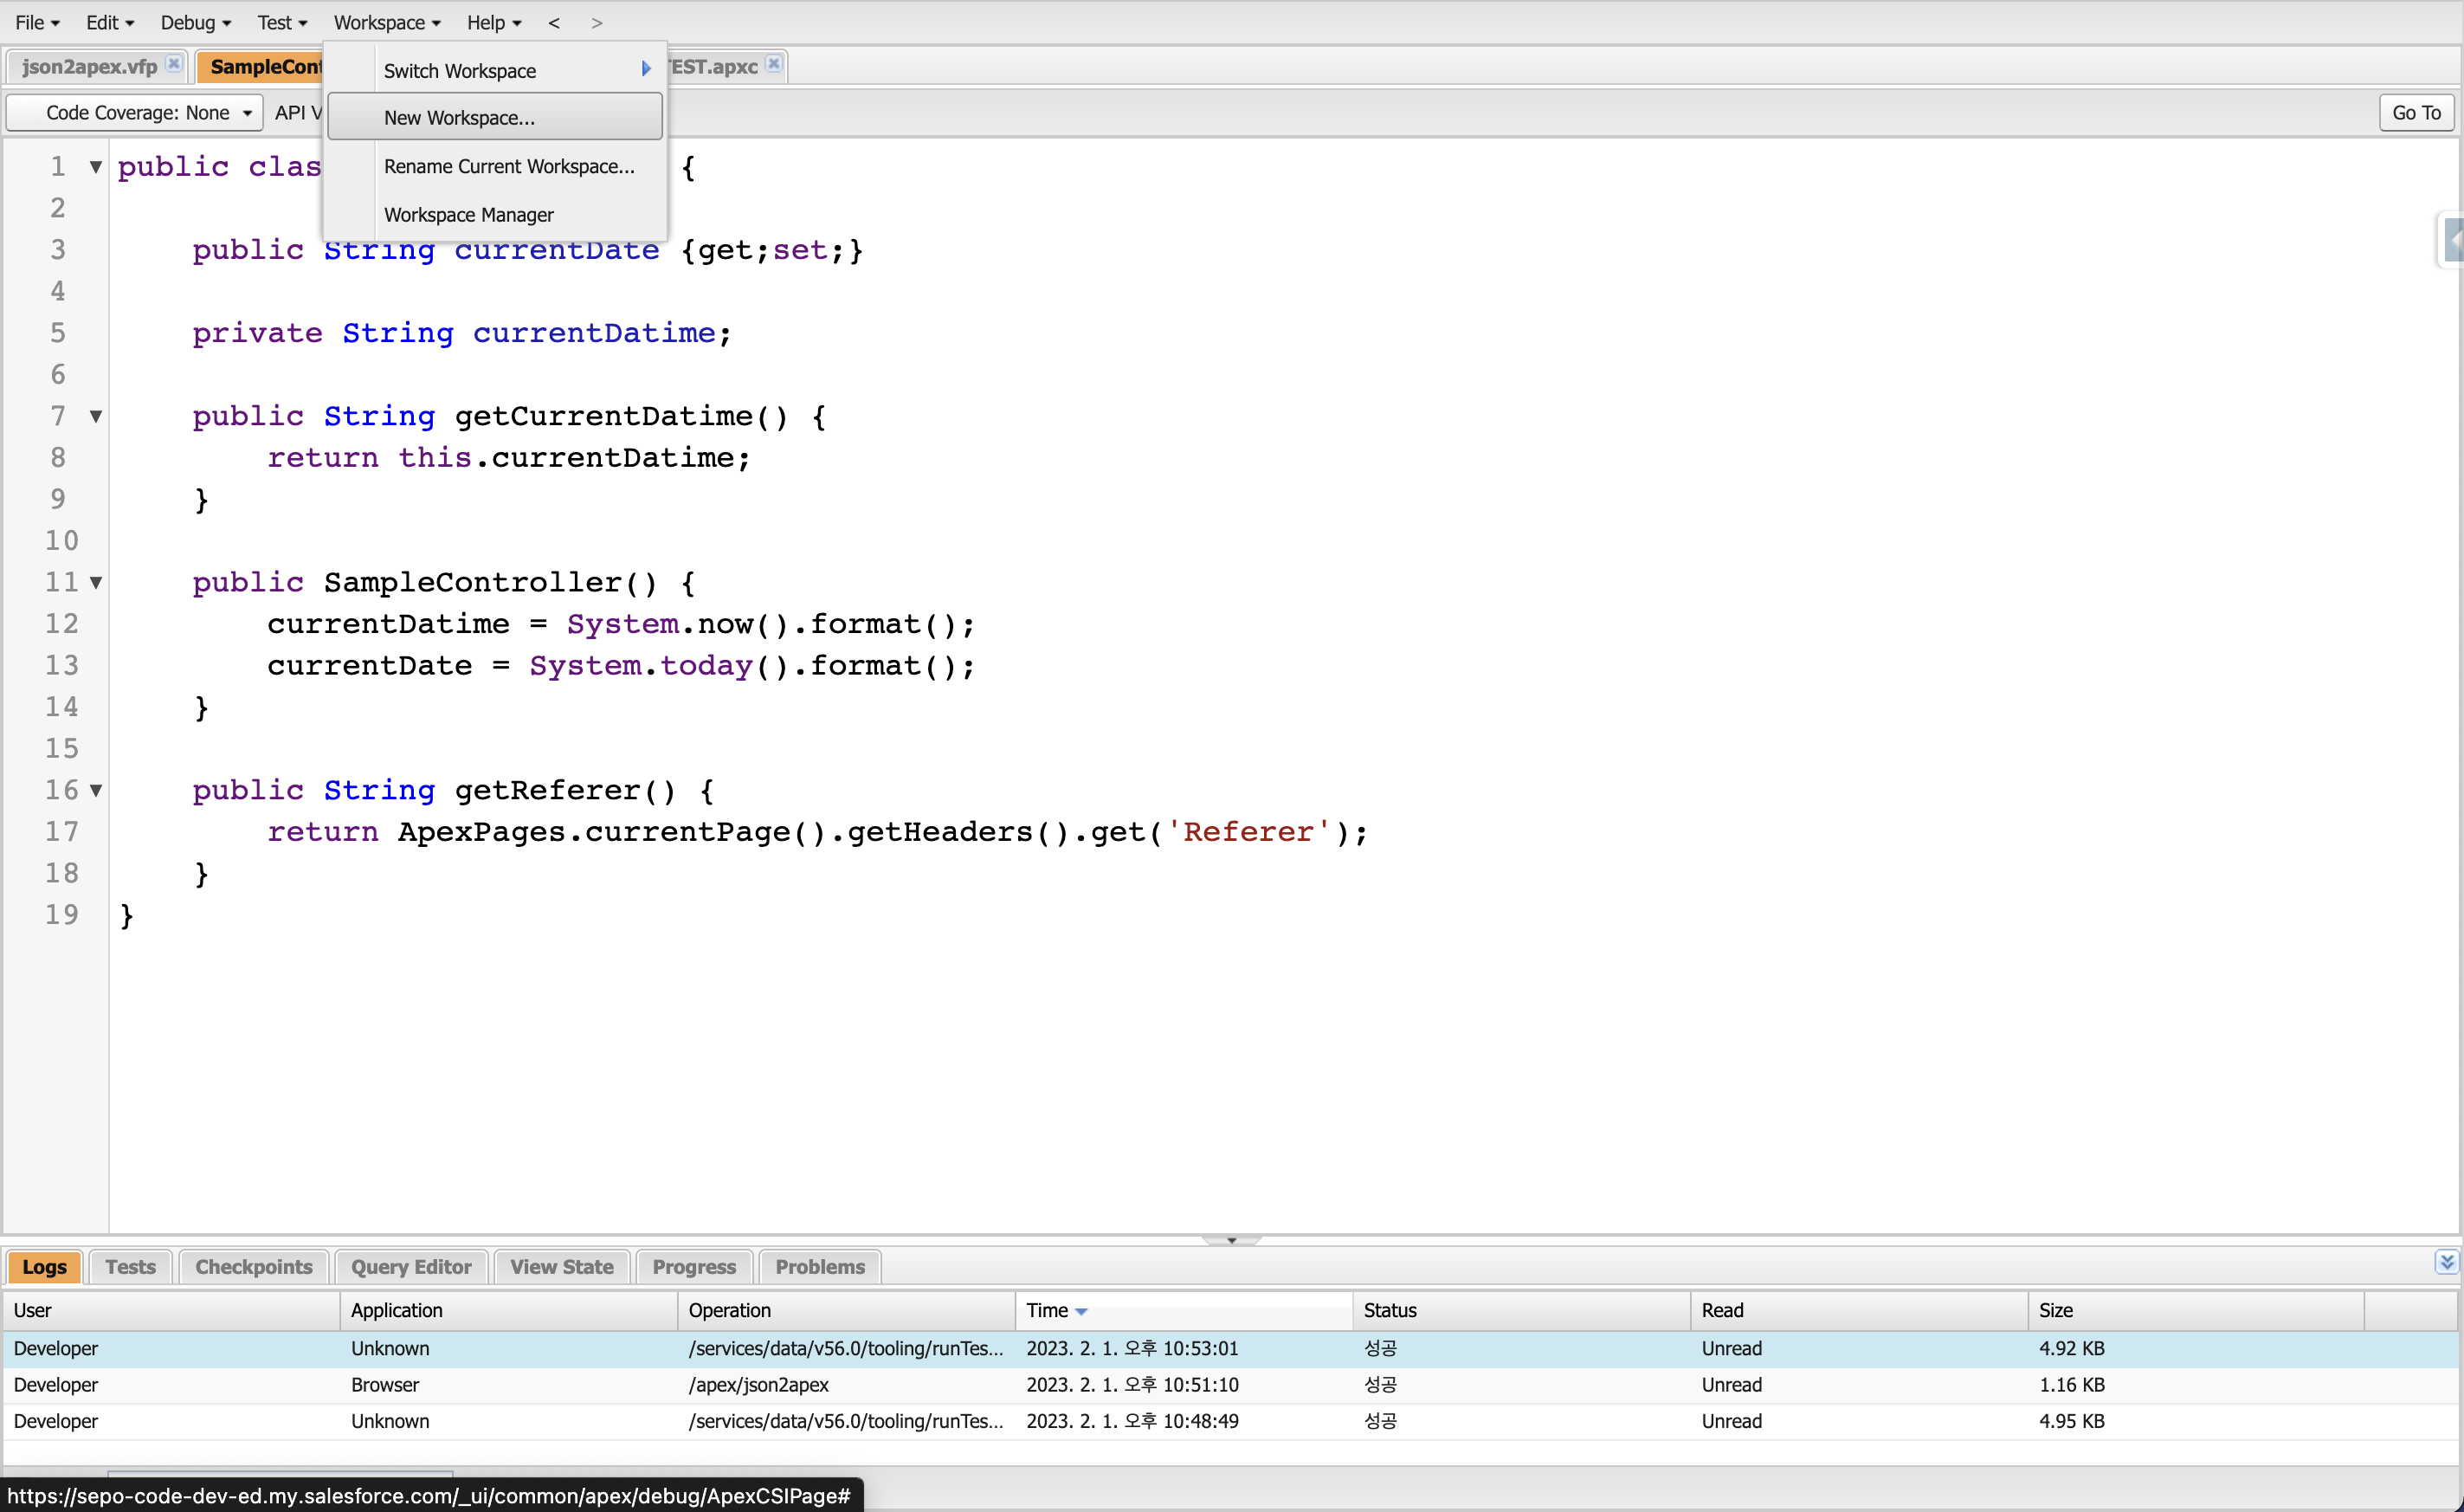The image size is (2464, 1512).
Task: Open the Switch Workspace submenu arrow
Action: click(x=646, y=69)
